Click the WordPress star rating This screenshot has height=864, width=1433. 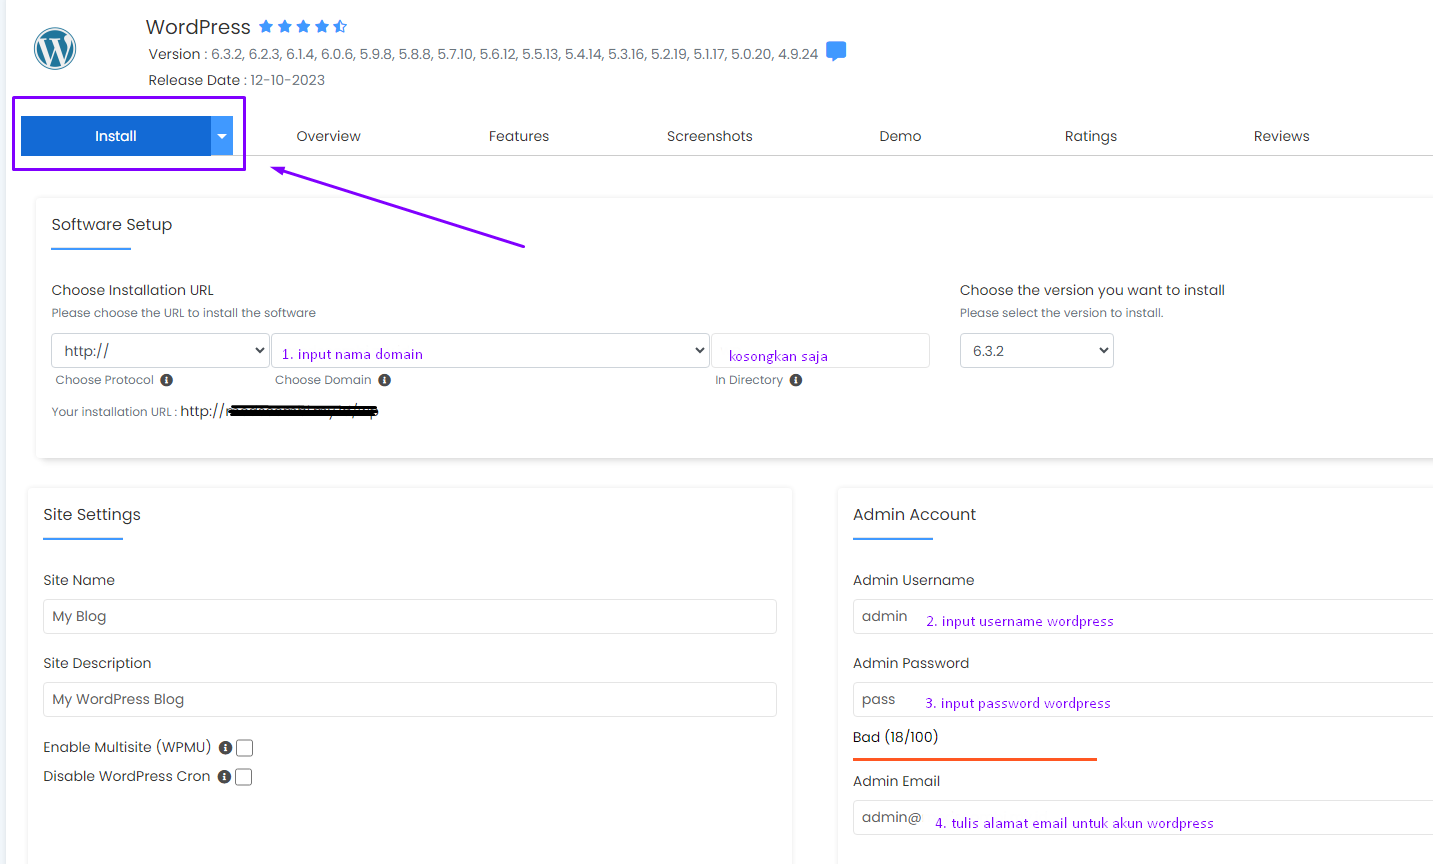(x=303, y=27)
